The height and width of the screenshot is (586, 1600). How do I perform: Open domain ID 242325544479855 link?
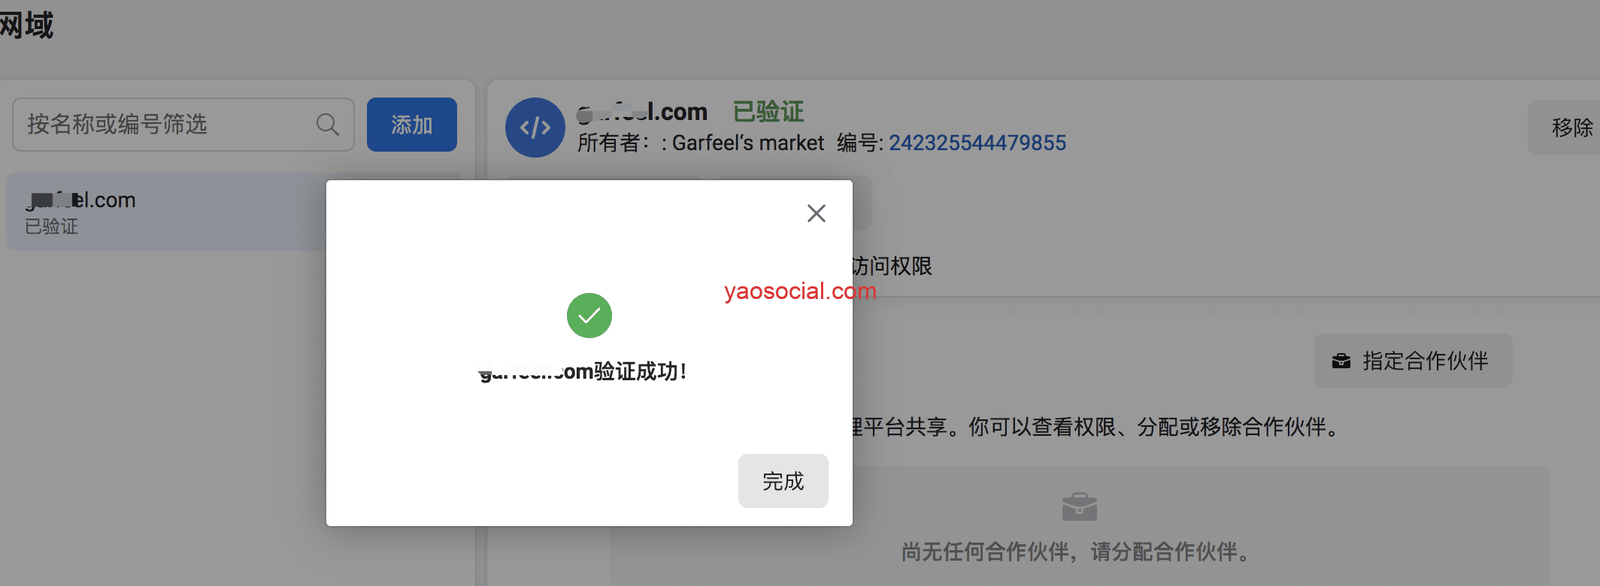coord(977,143)
